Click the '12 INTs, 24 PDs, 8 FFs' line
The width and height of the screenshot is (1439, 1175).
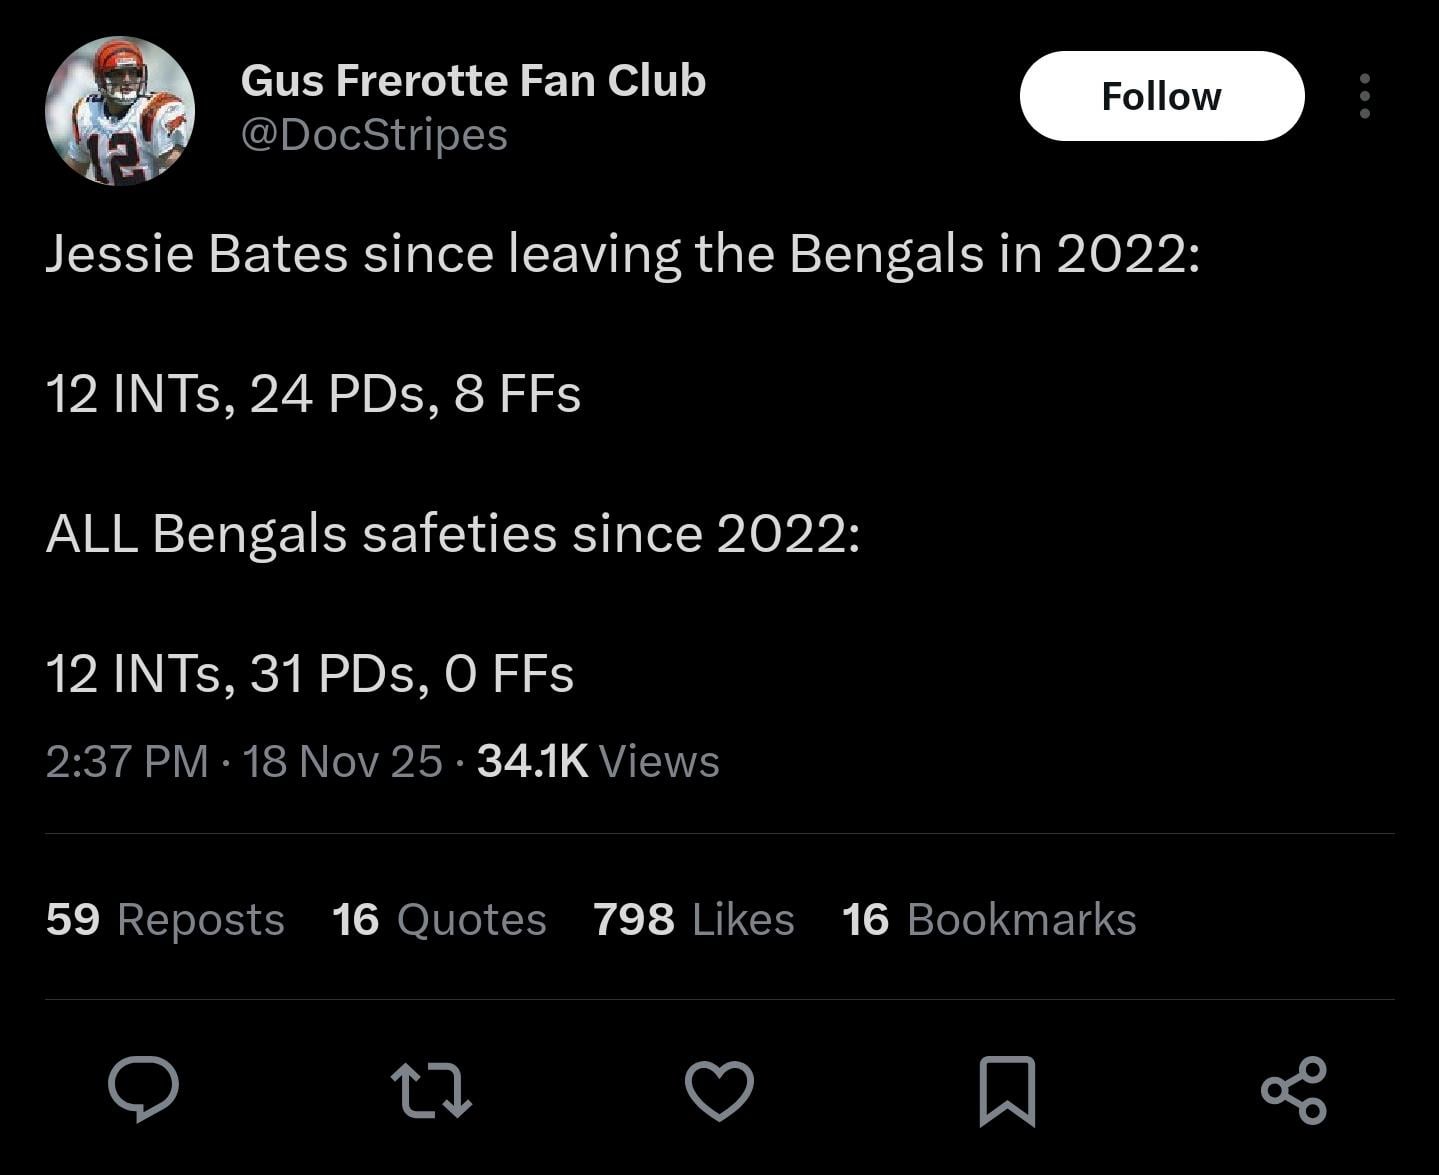coord(313,393)
